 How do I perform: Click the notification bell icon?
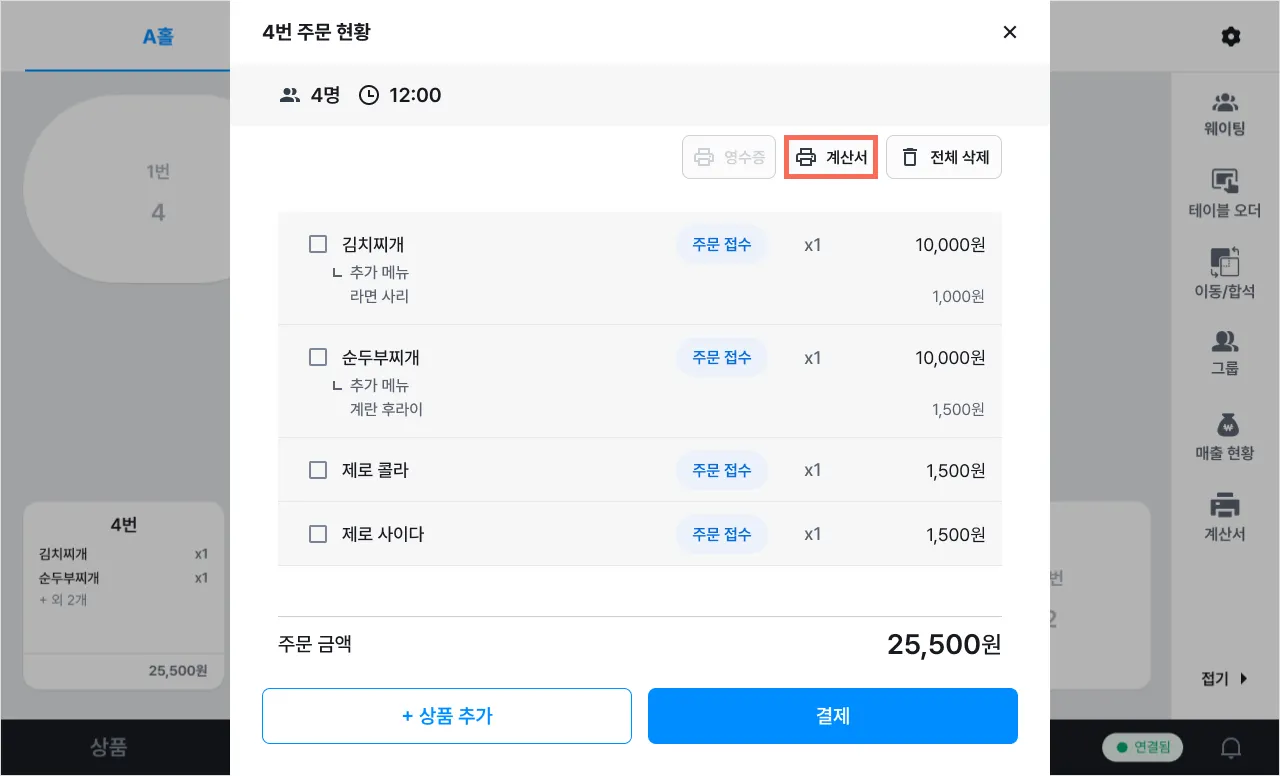(1232, 747)
